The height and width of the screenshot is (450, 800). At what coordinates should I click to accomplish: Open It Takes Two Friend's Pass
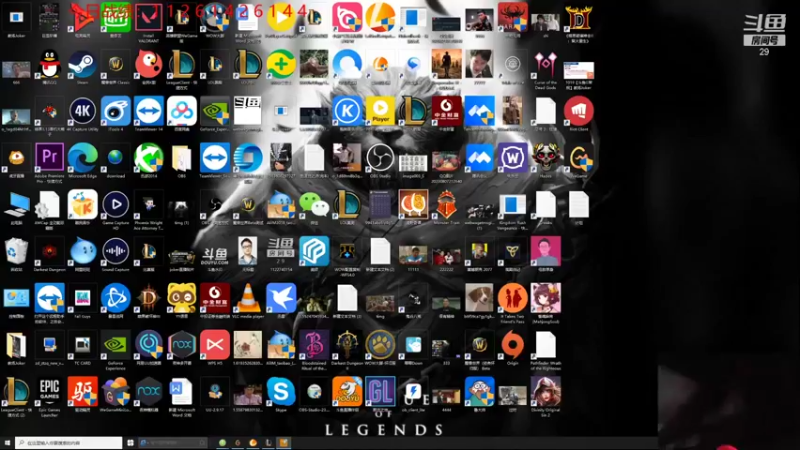point(512,298)
